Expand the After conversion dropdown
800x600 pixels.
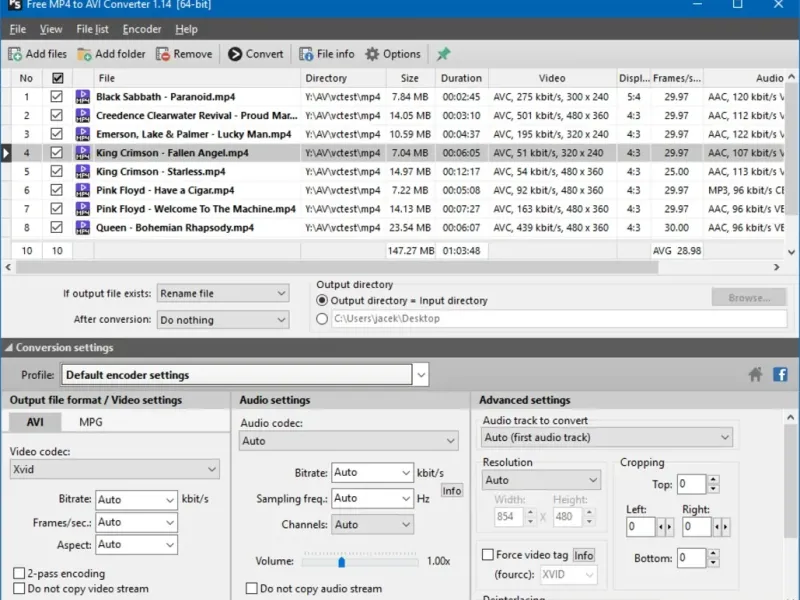pyautogui.click(x=223, y=320)
